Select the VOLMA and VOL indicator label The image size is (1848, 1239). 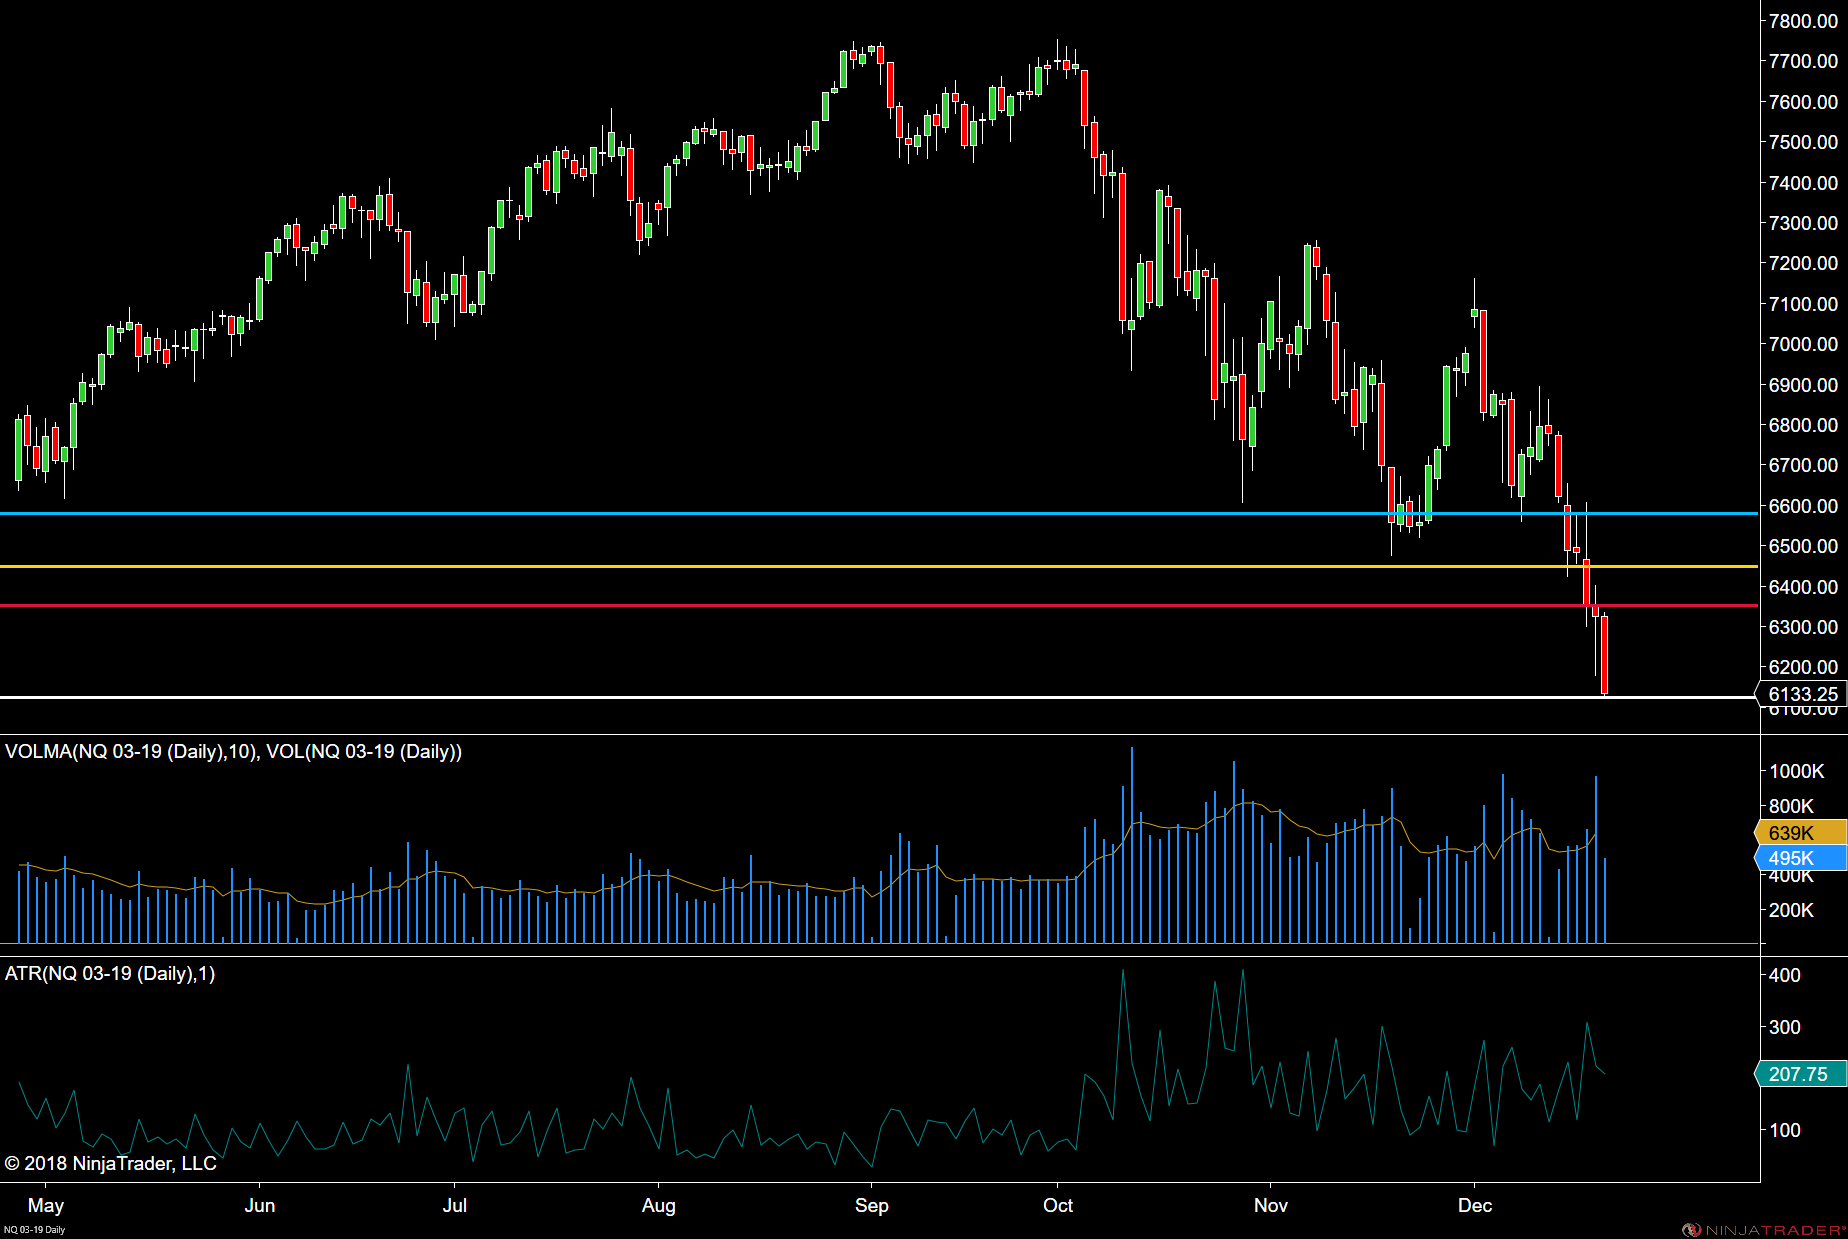(233, 752)
